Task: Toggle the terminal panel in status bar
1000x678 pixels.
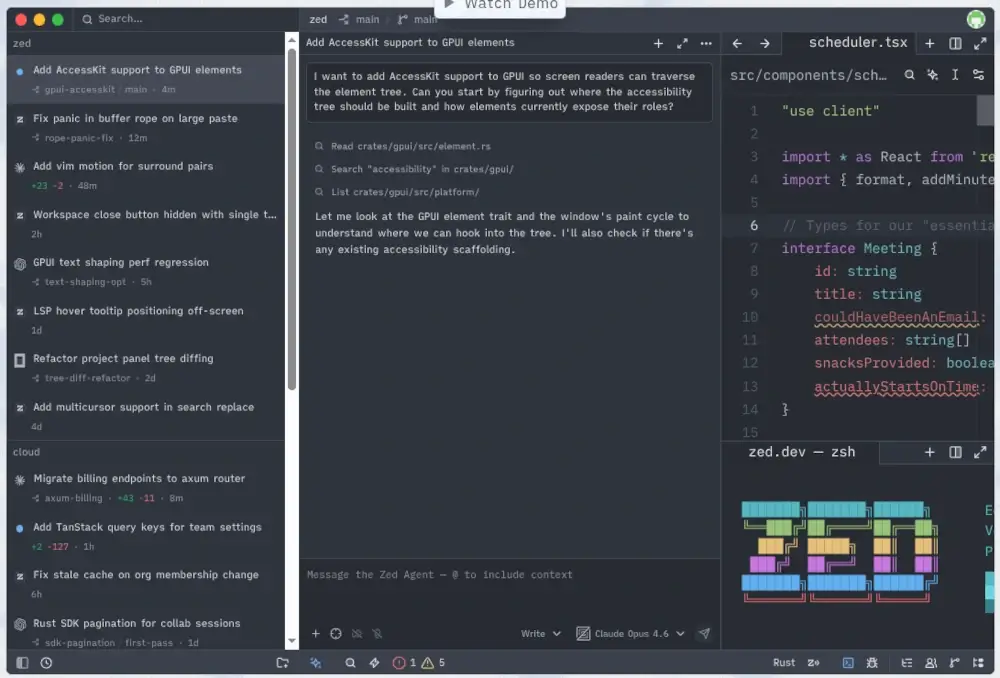Action: coord(848,663)
